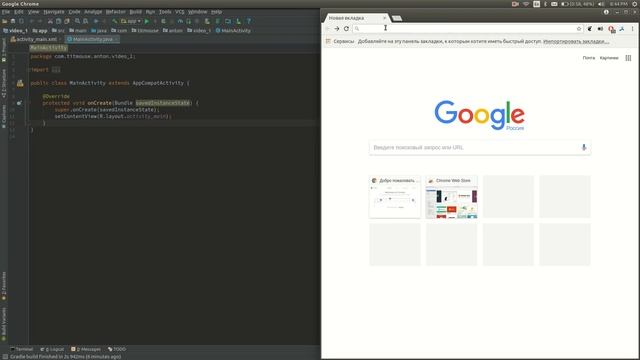Toggle the Terminal tool window
This screenshot has height=360, width=640.
click(x=22, y=349)
